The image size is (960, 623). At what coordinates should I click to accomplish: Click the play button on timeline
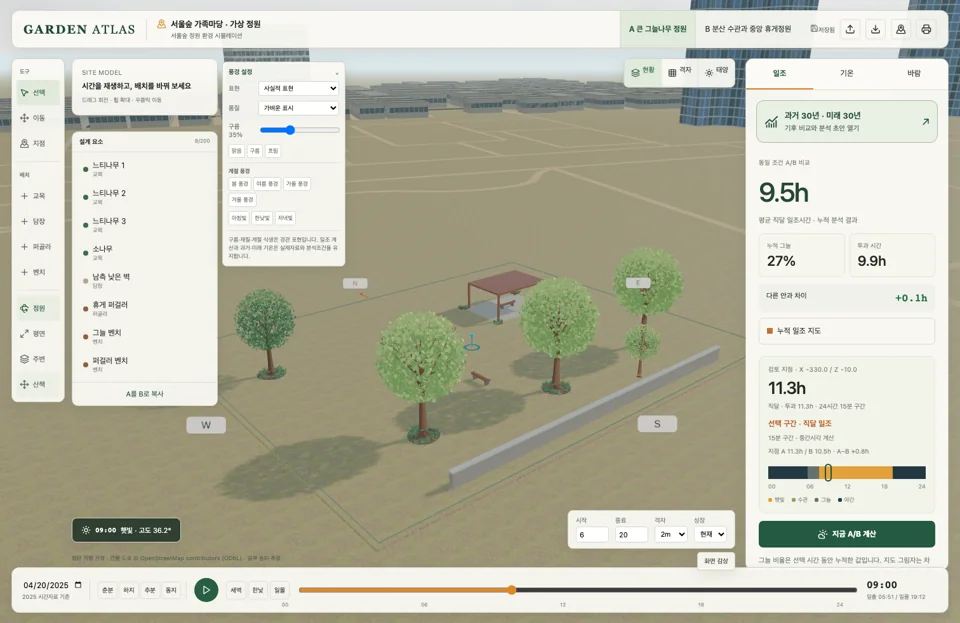click(206, 590)
